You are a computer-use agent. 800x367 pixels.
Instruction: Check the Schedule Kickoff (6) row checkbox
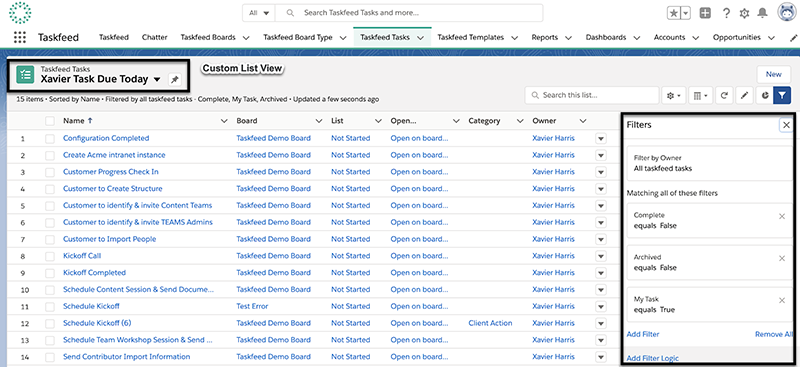[x=49, y=323]
